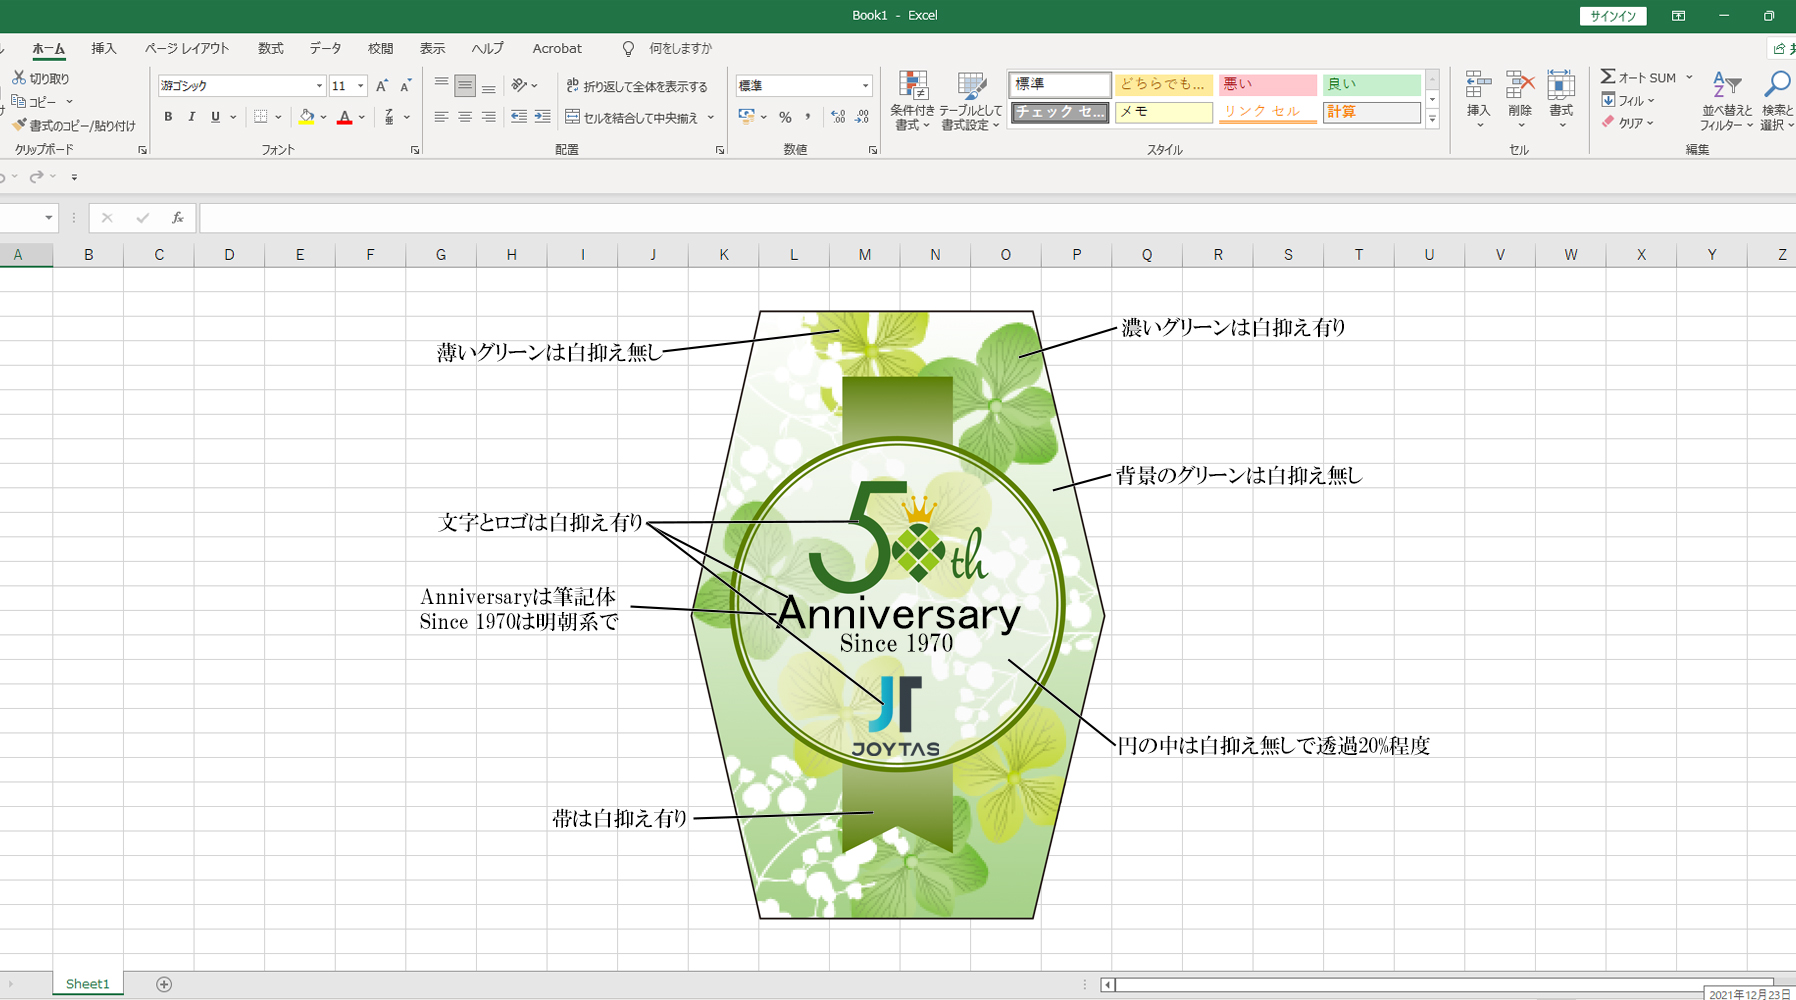Click in the formula bar input
The width and height of the screenshot is (1796, 1000).
[996, 218]
